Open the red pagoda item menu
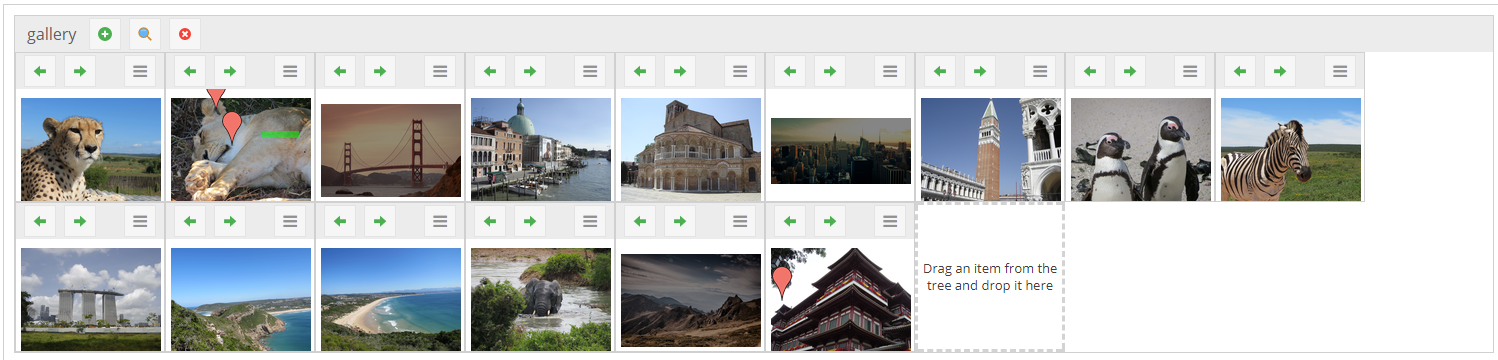Image resolution: width=1498 pixels, height=360 pixels. coord(890,221)
